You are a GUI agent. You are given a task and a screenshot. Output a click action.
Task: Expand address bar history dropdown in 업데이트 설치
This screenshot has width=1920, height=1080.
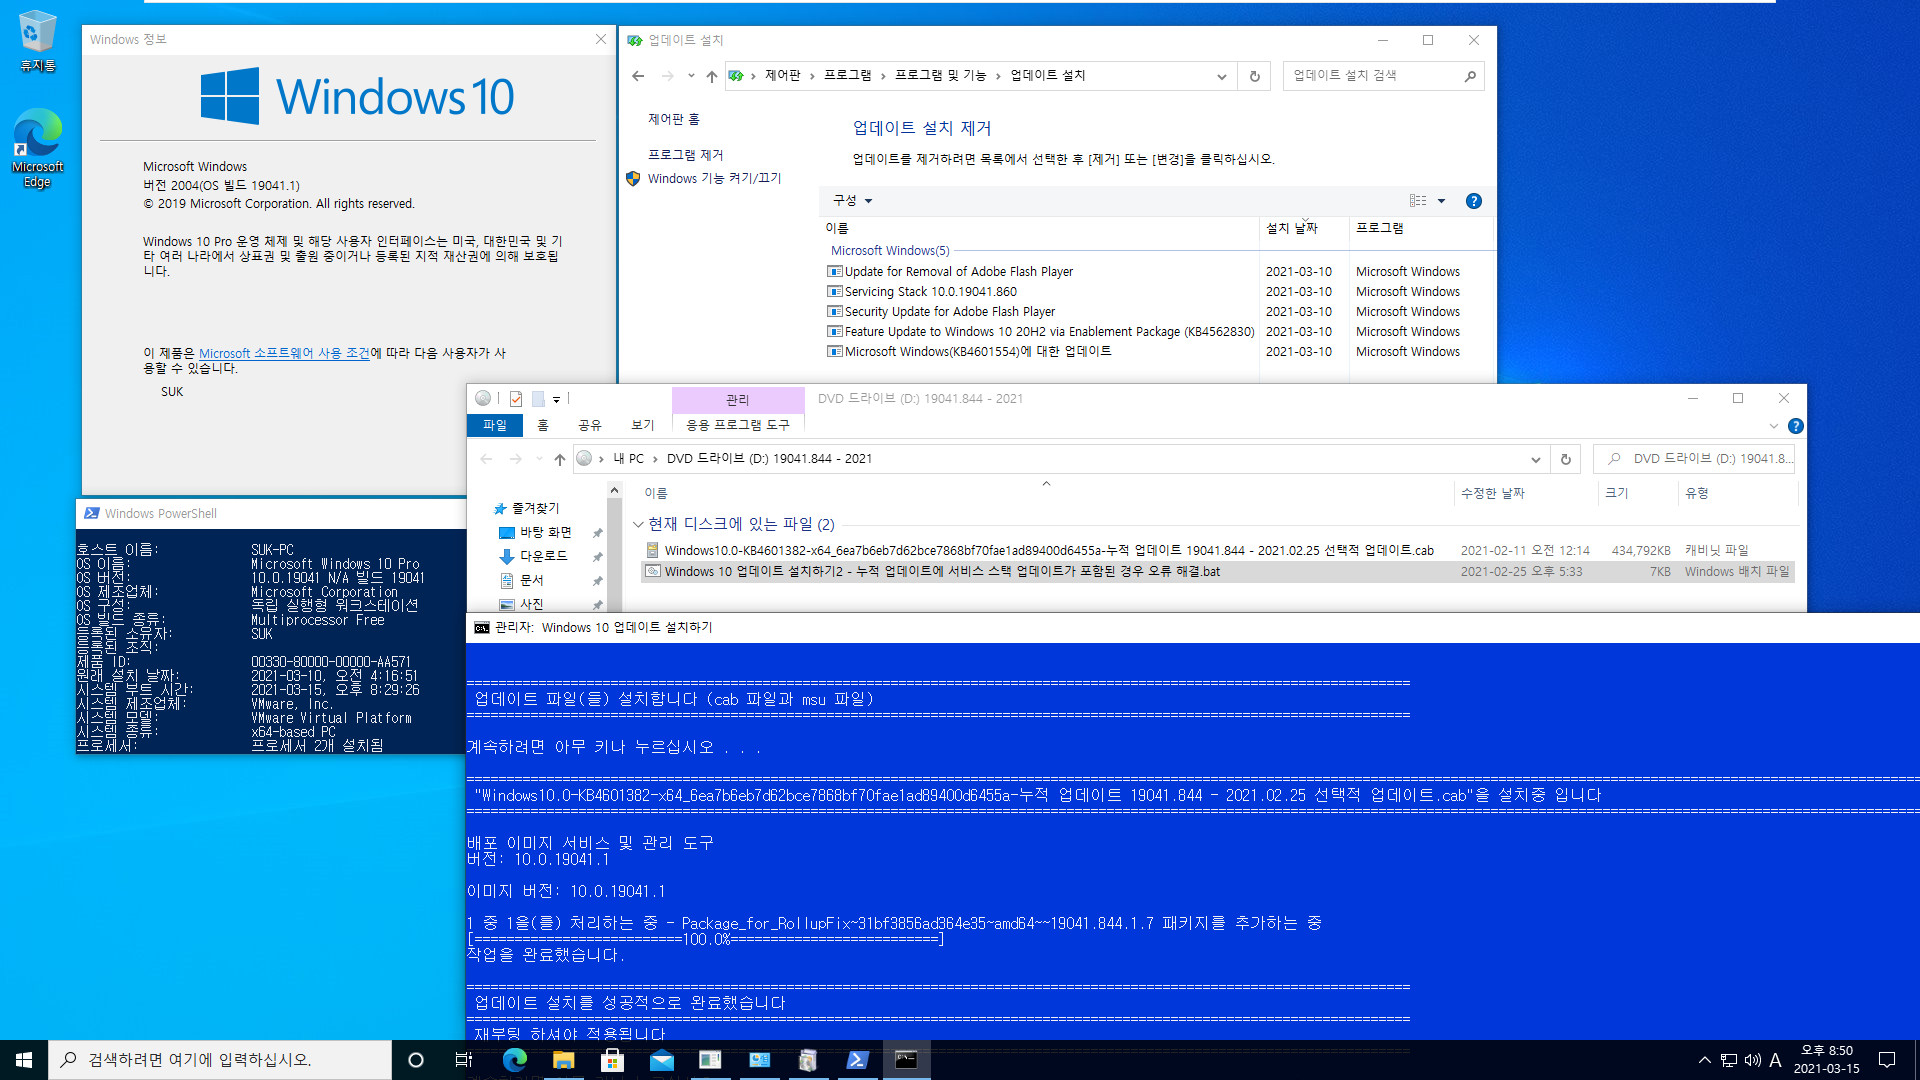[1221, 76]
